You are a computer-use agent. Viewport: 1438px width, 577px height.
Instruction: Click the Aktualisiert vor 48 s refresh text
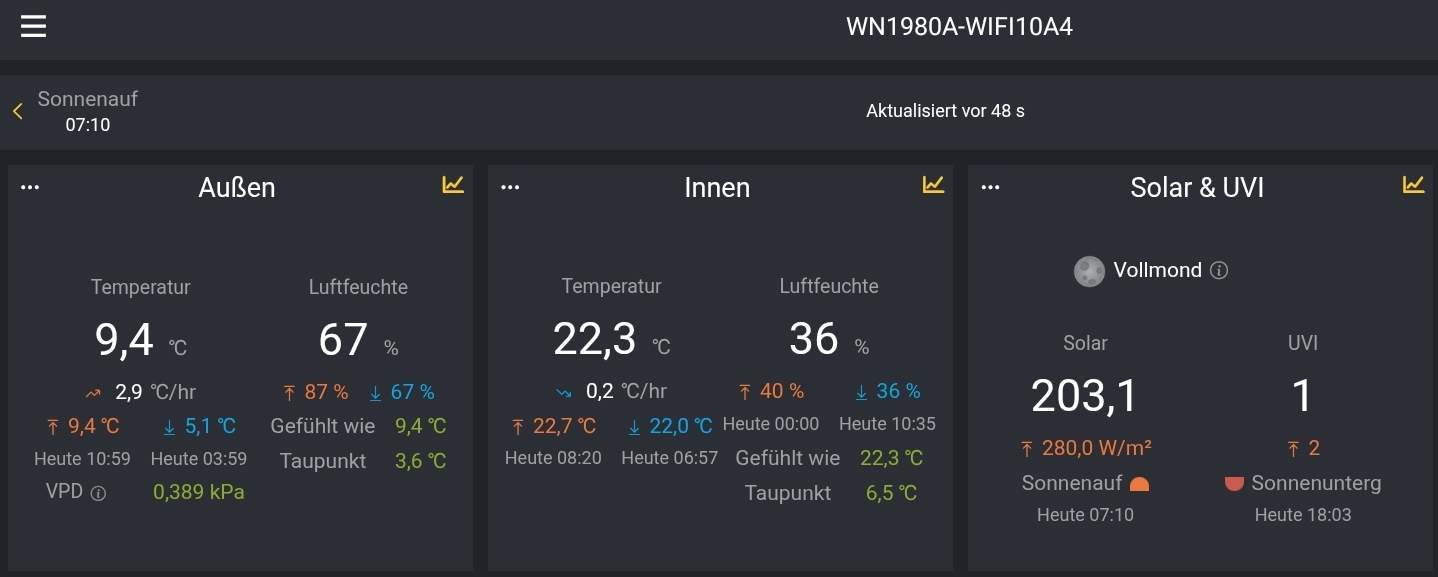pyautogui.click(x=944, y=111)
